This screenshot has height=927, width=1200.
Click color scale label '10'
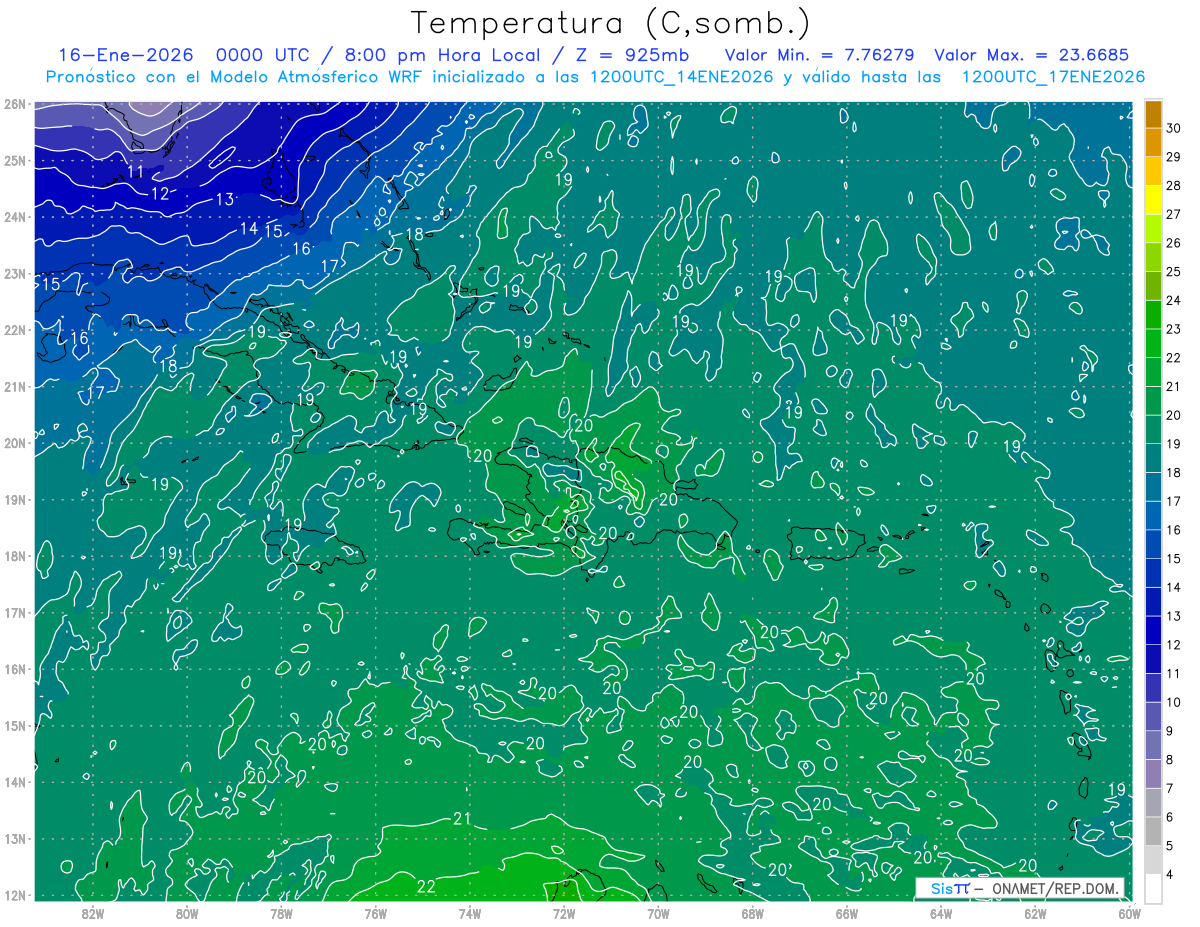[x=1174, y=702]
